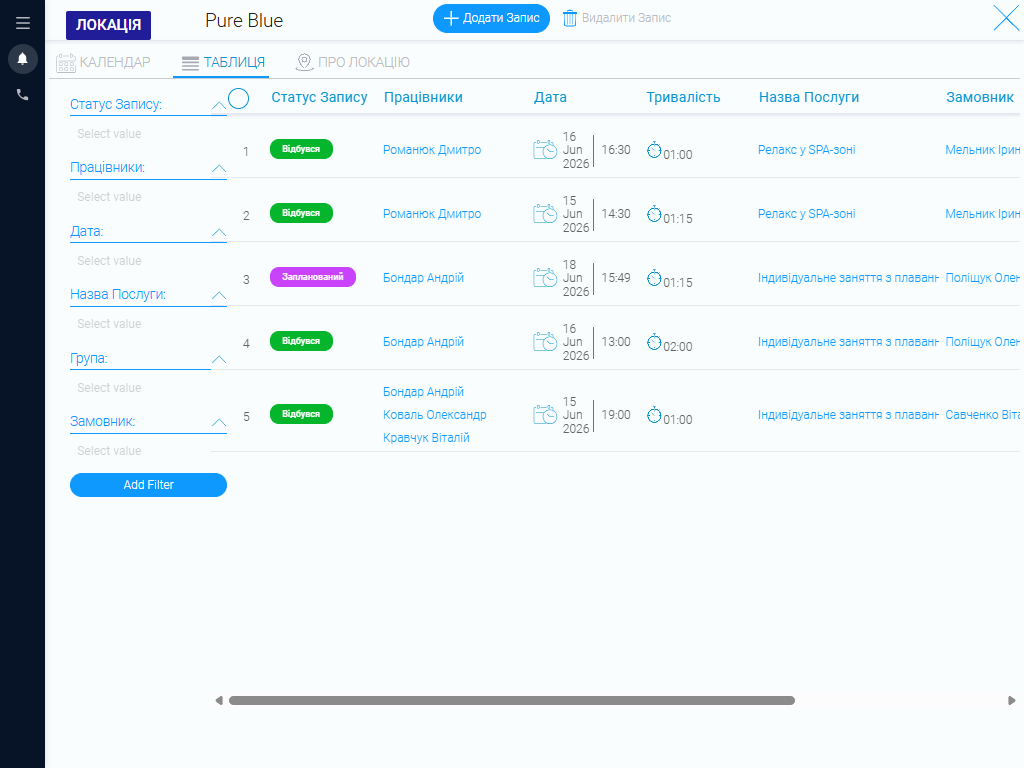Sort by Дата column header
The width and height of the screenshot is (1024, 768).
550,97
